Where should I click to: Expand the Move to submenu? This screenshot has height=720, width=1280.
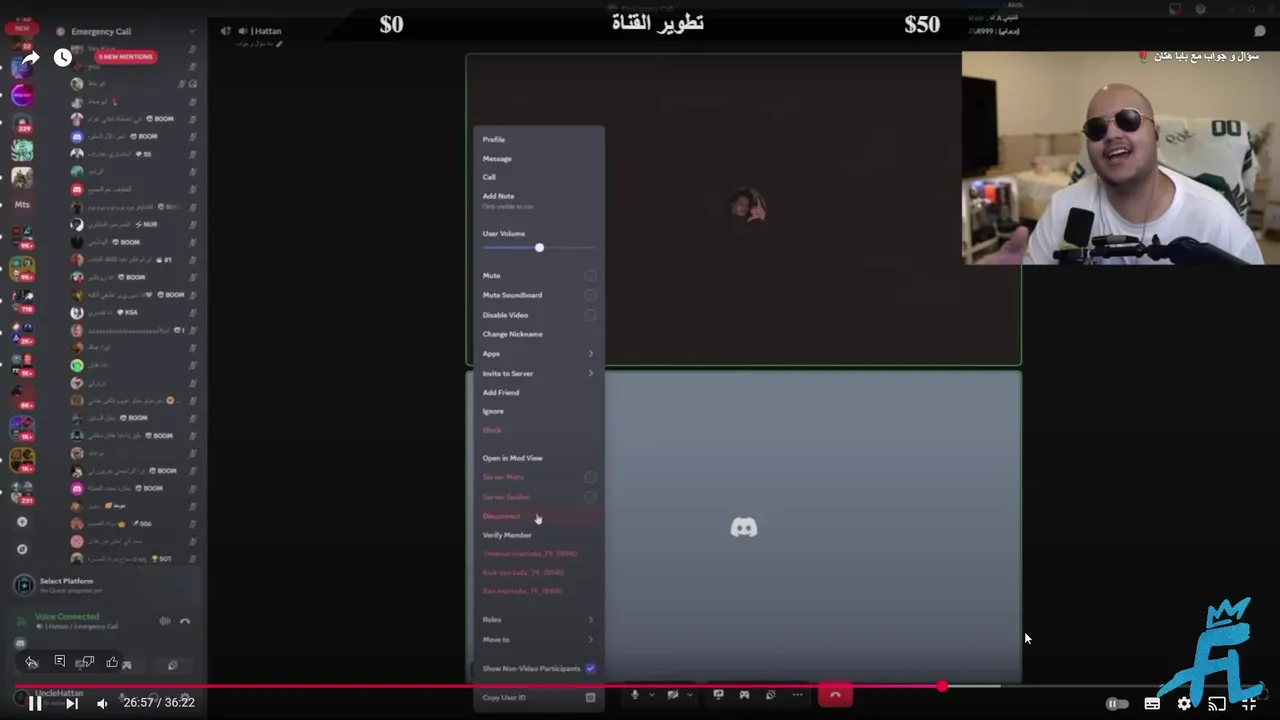538,639
